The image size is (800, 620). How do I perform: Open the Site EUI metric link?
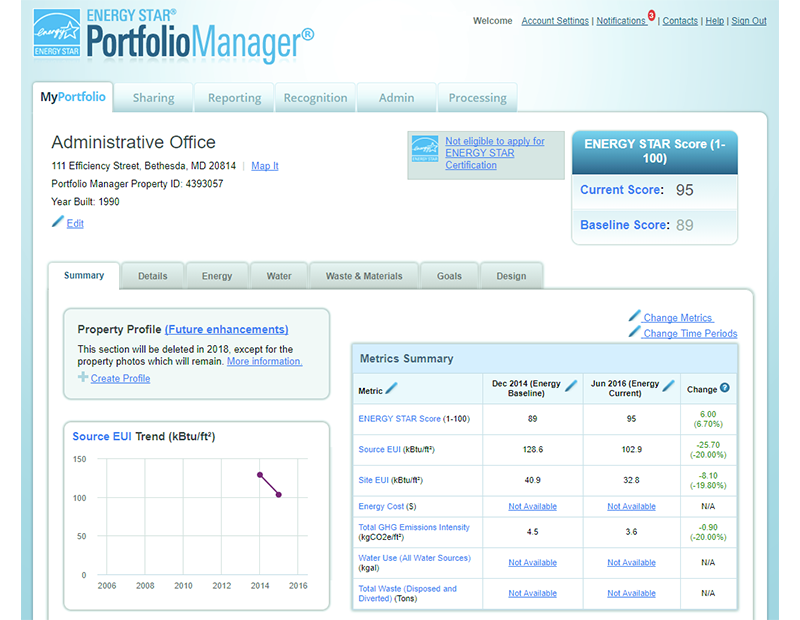point(373,480)
